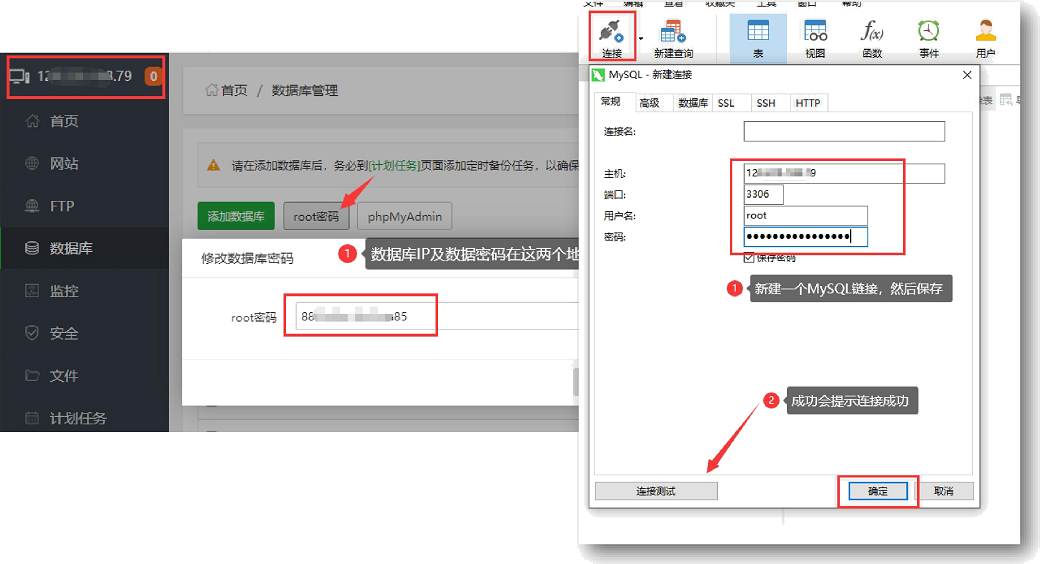The width and height of the screenshot is (1040, 564).
Task: Toggle the save password checkbox
Action: (749, 257)
